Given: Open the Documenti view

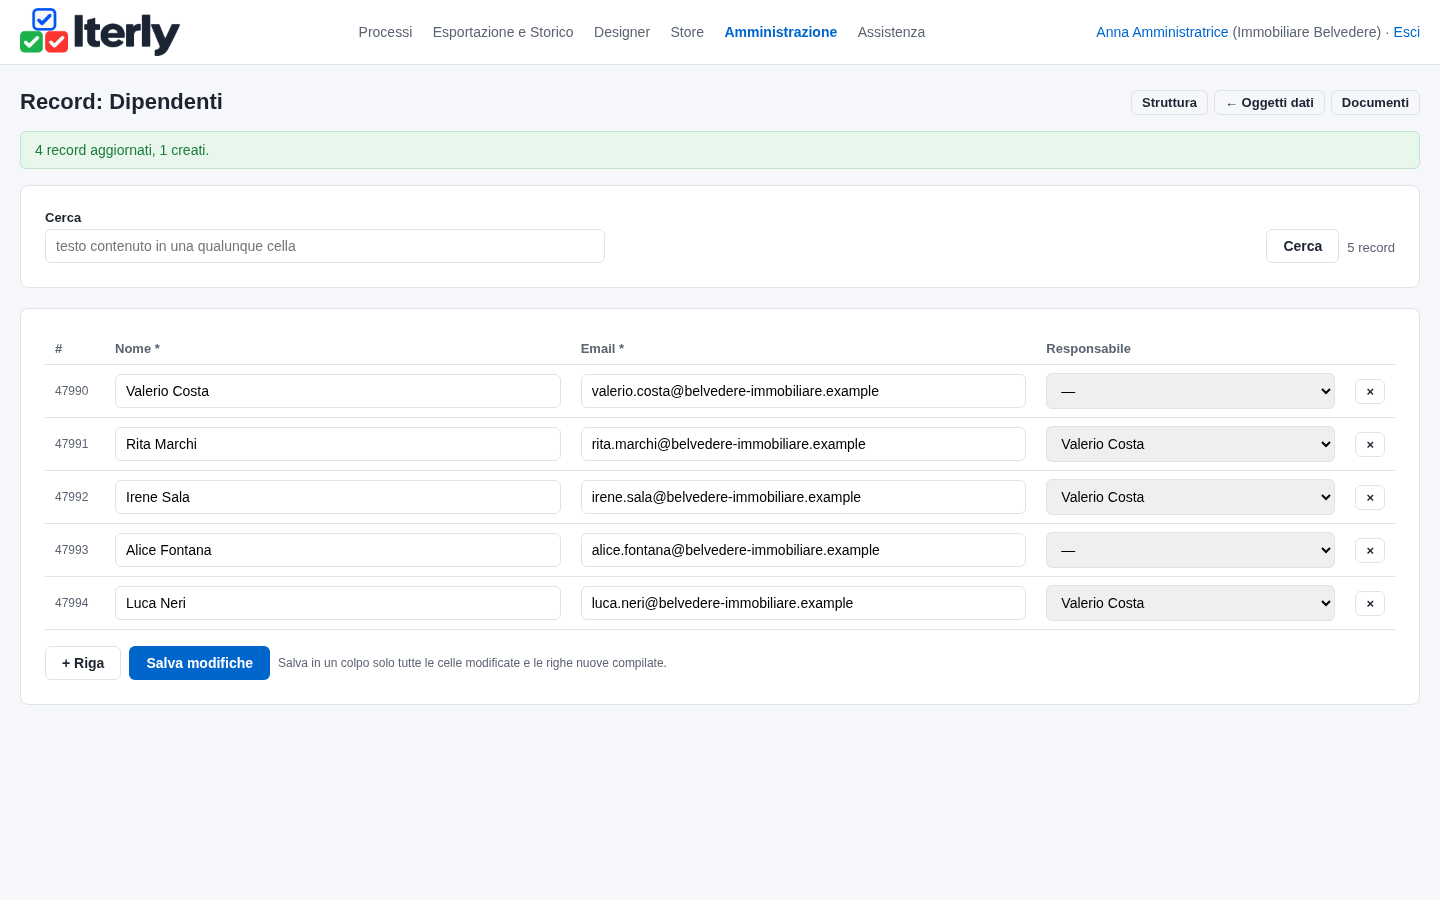Looking at the screenshot, I should (x=1375, y=103).
